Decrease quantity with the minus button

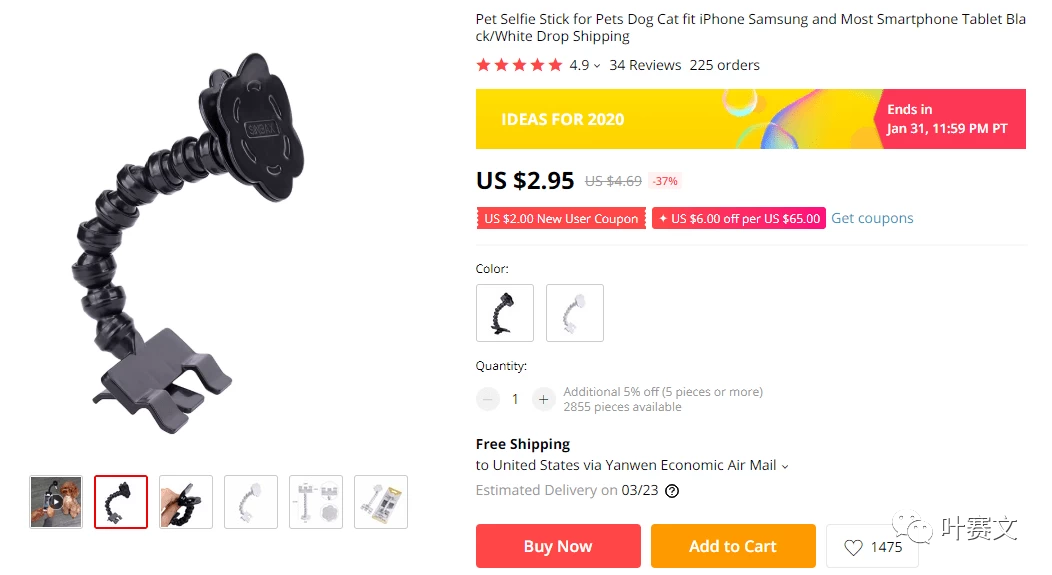(x=488, y=399)
